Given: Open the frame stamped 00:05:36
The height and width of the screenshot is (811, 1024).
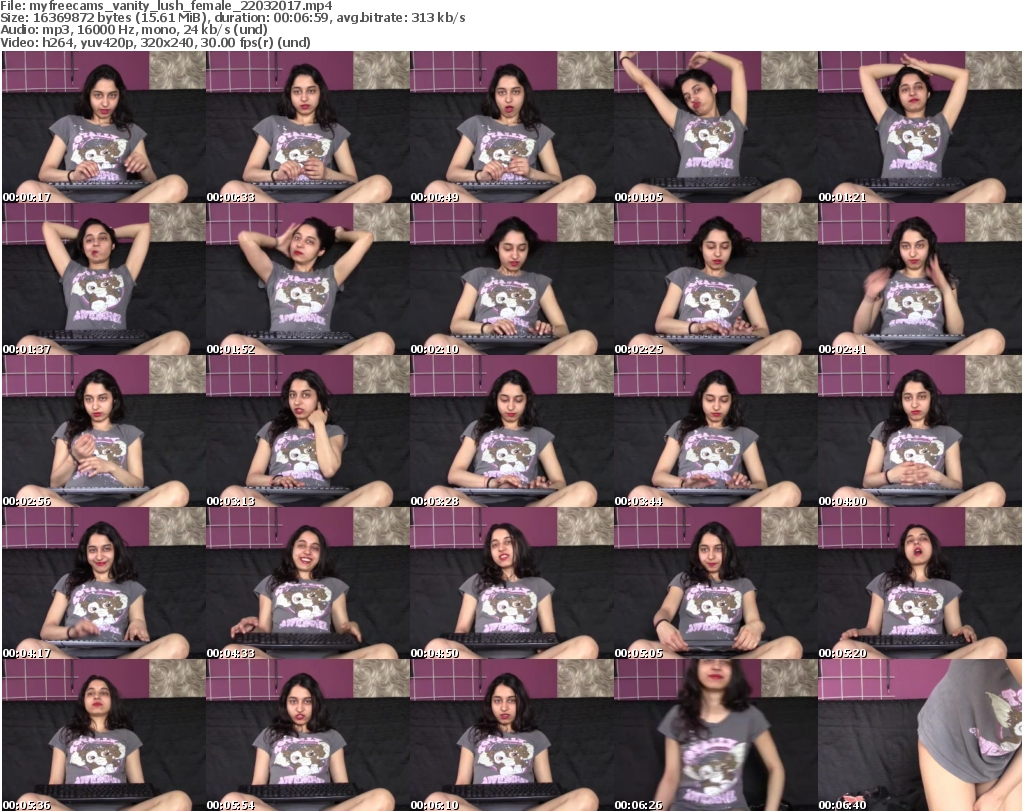Looking at the screenshot, I should 104,735.
